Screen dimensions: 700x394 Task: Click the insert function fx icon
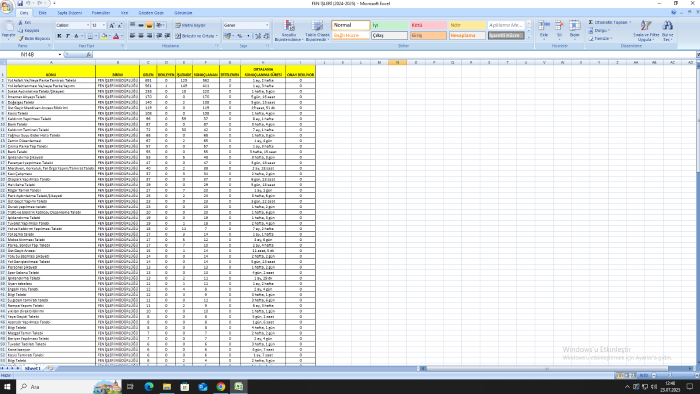[88, 54]
